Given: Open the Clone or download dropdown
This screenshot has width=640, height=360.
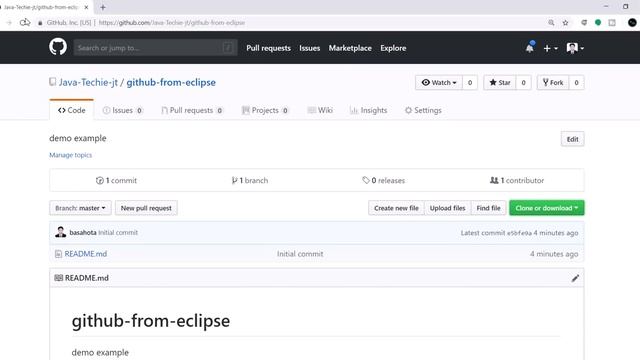Looking at the screenshot, I should 547,208.
